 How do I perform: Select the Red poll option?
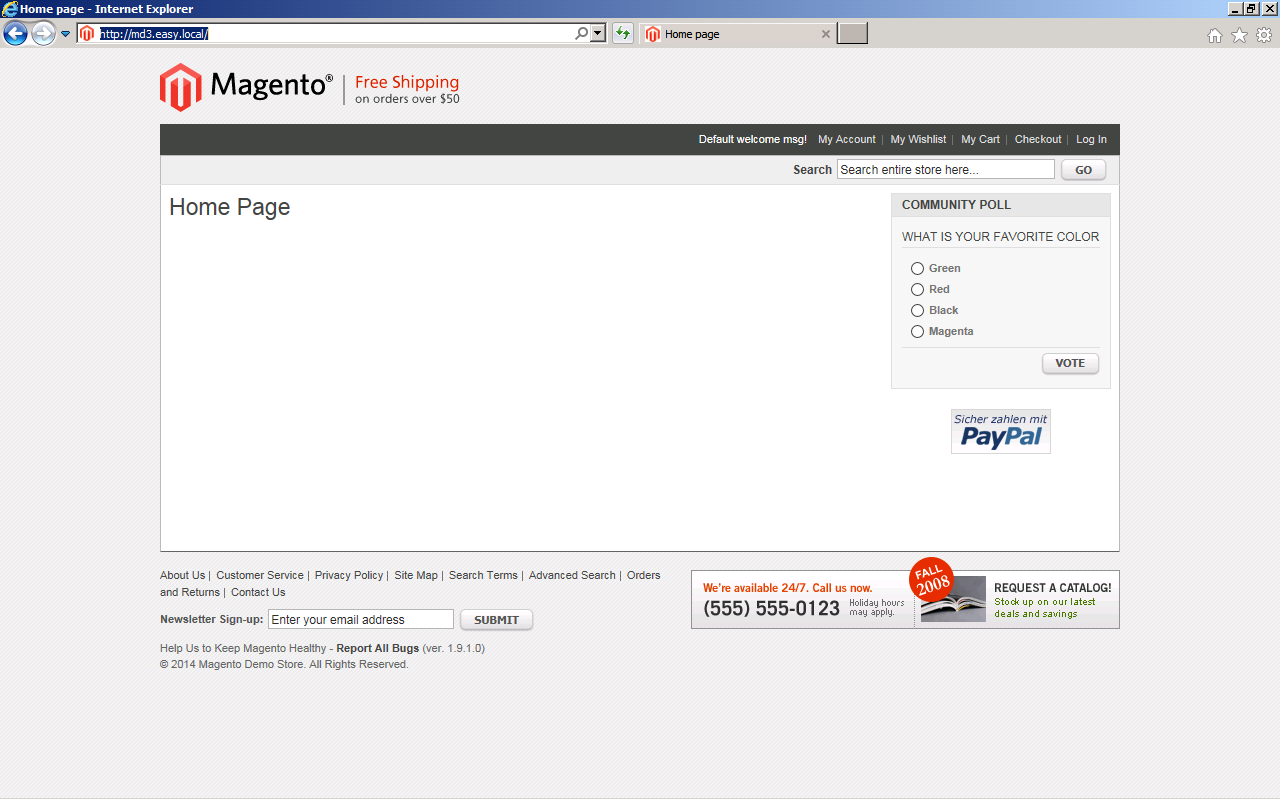(x=917, y=289)
